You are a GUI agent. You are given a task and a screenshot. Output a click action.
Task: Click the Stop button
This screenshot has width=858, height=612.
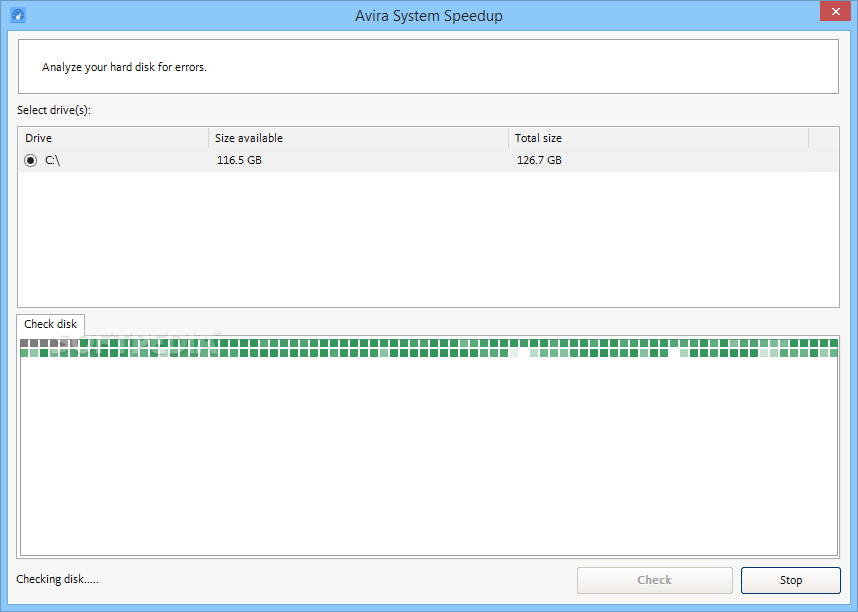click(791, 580)
